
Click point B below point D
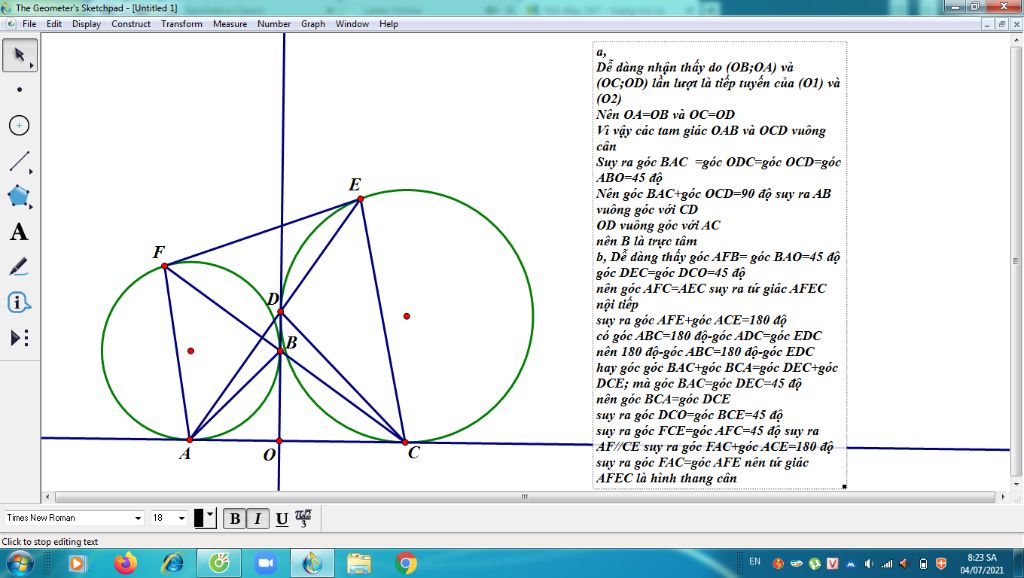point(281,351)
